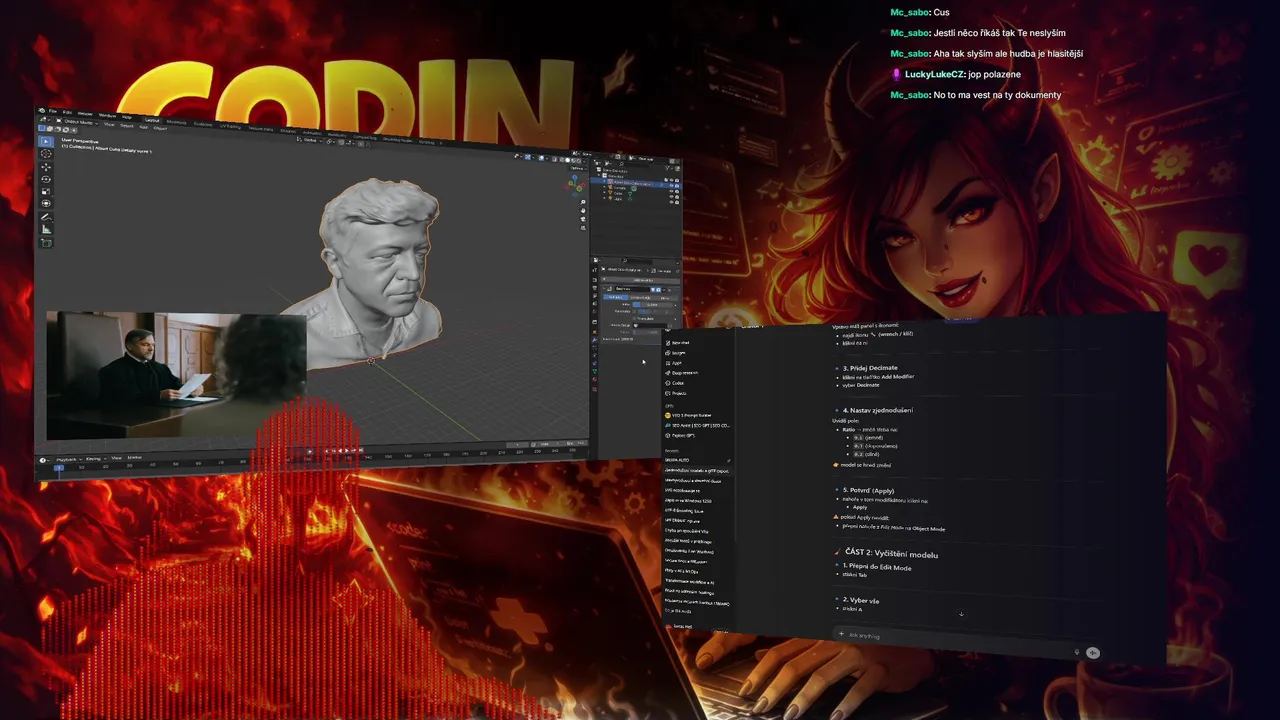Image resolution: width=1280 pixels, height=720 pixels.
Task: Select the Cursor tool in Blender toolbar
Action: 46,153
